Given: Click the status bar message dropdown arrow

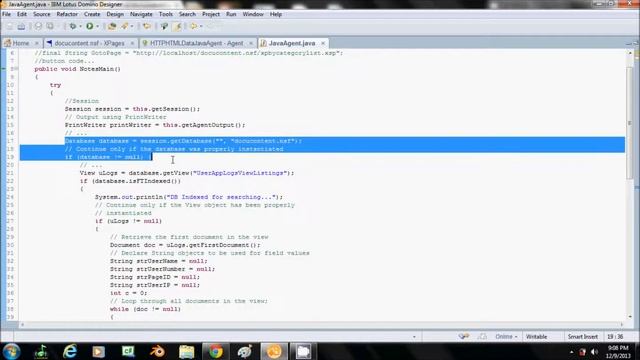Looking at the screenshot, I should coord(414,337).
